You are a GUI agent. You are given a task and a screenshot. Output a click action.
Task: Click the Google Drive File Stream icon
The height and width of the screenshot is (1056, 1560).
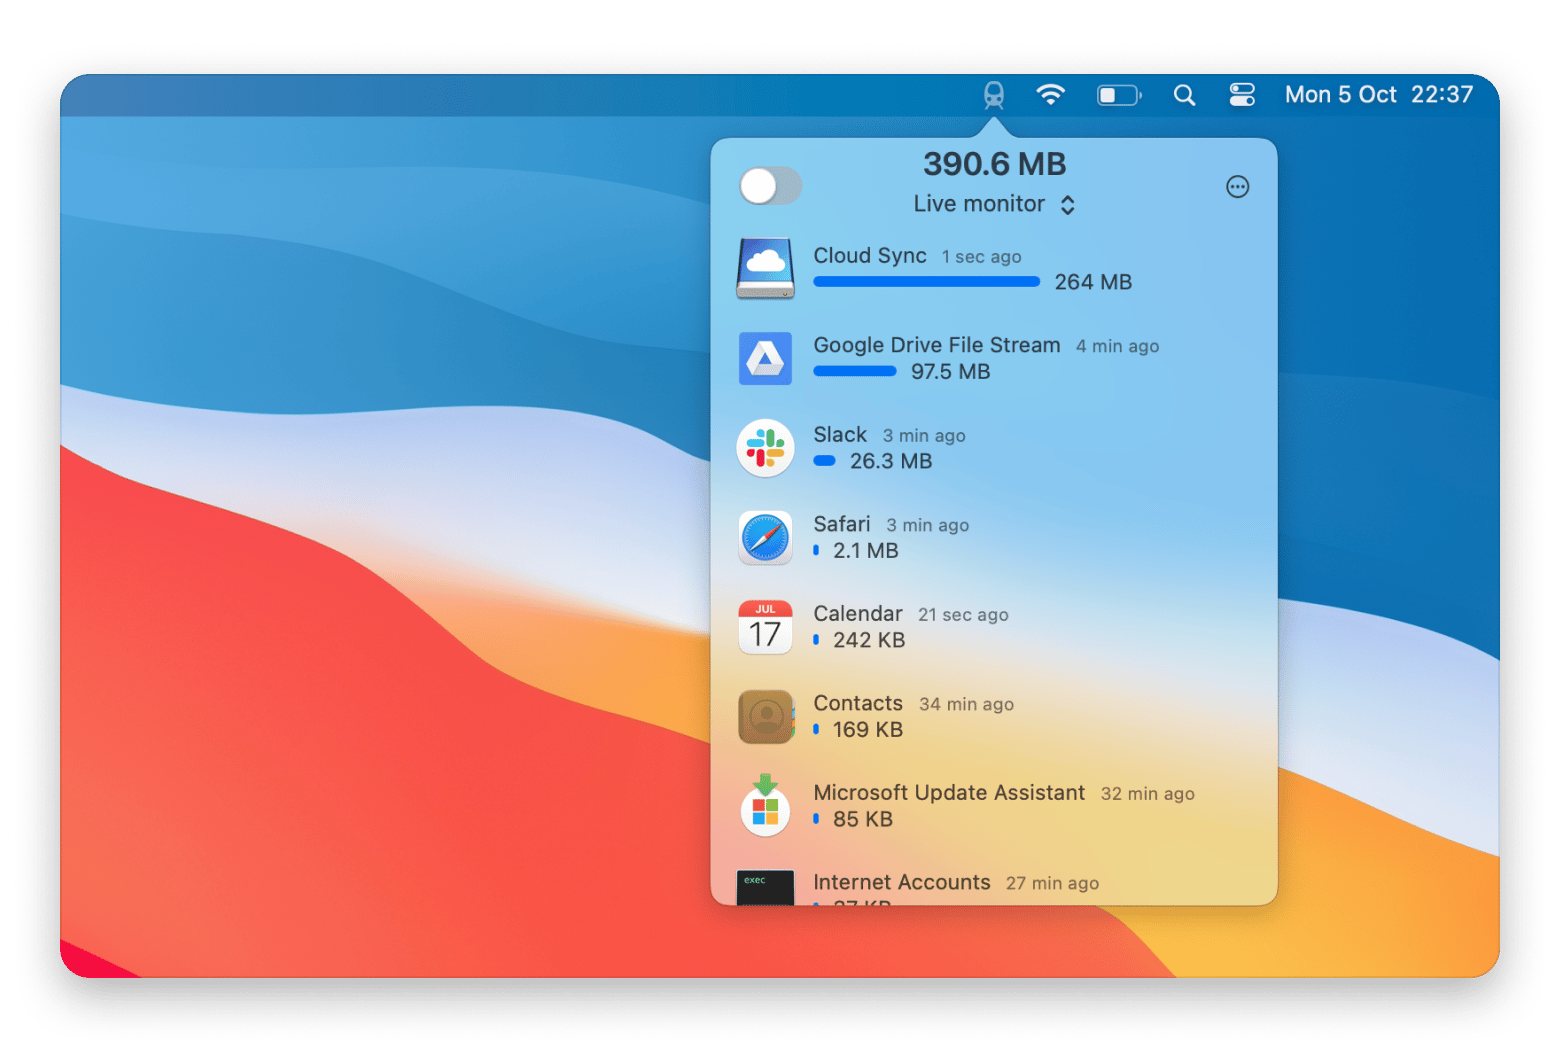click(x=765, y=358)
